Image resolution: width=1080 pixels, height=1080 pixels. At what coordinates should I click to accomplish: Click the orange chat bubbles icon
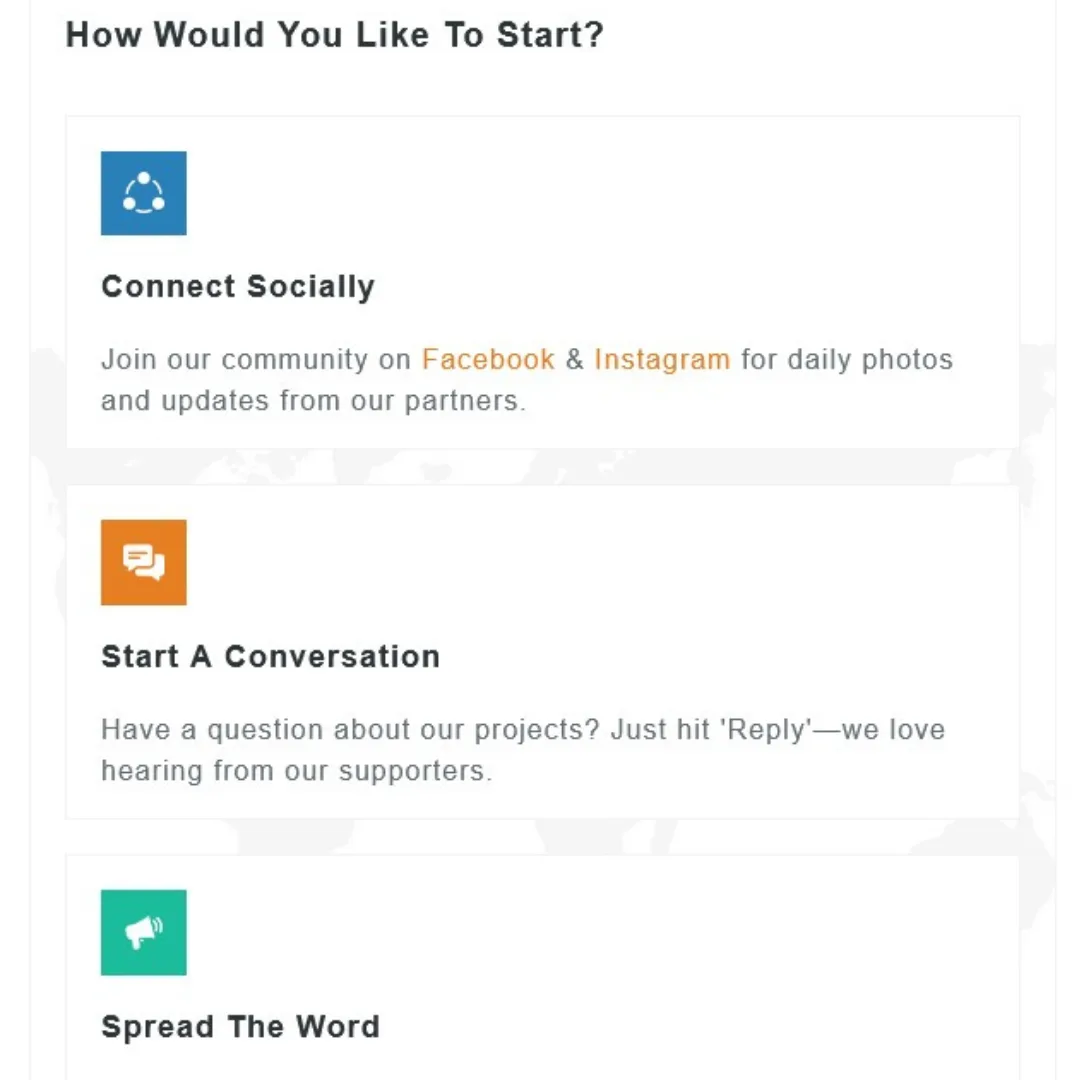point(143,562)
